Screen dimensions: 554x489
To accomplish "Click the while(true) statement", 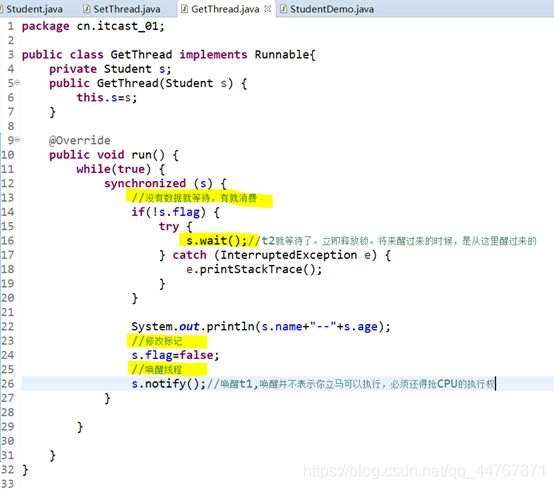I will pyautogui.click(x=113, y=169).
